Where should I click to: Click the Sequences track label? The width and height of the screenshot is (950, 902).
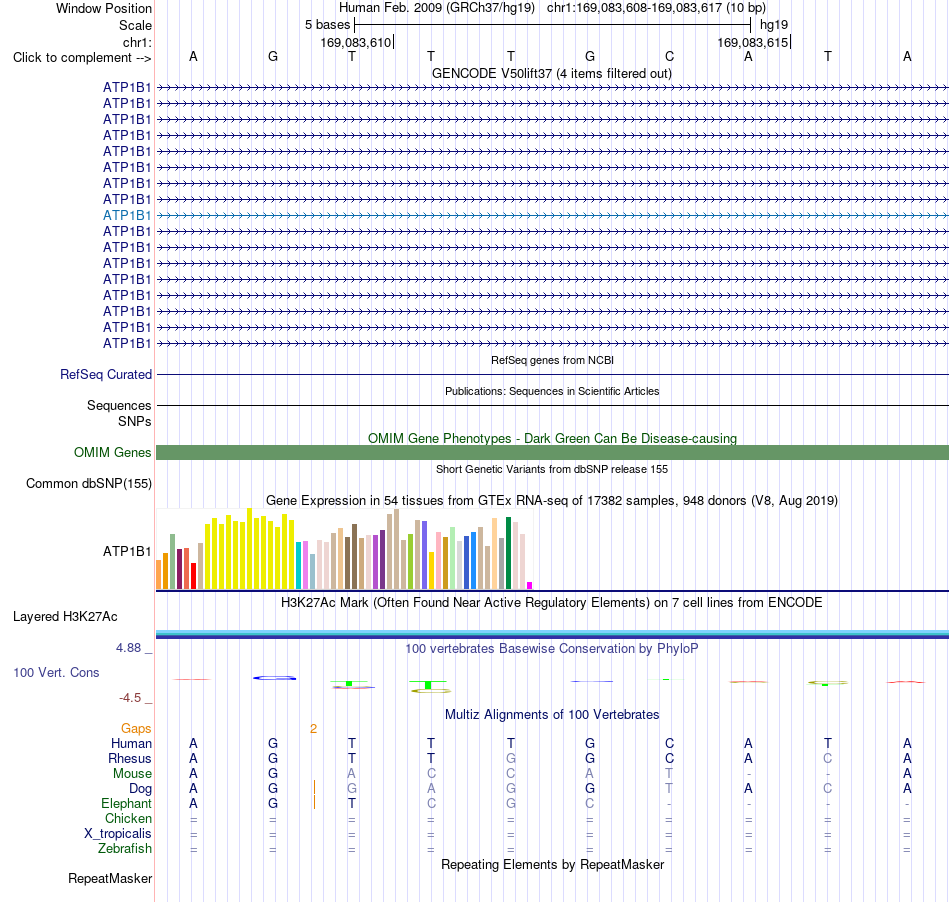pyautogui.click(x=119, y=405)
